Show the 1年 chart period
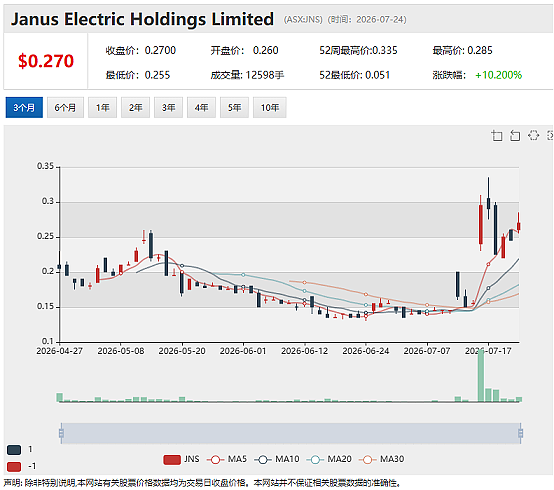The image size is (554, 490). click(102, 107)
